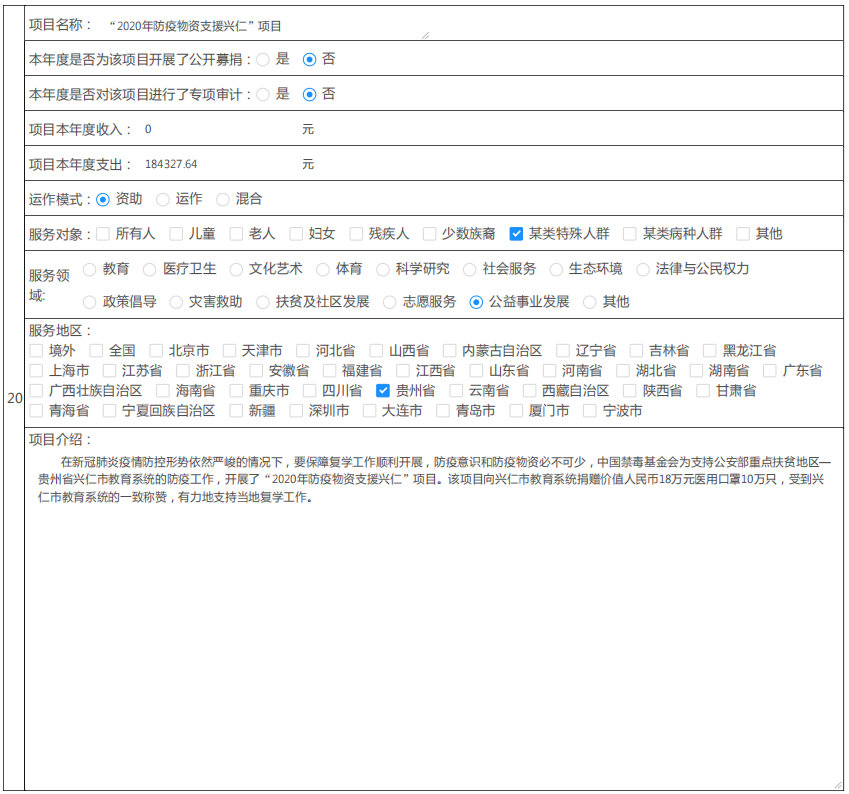849x794 pixels.
Task: Select '教育' service field option
Action: coord(90,269)
